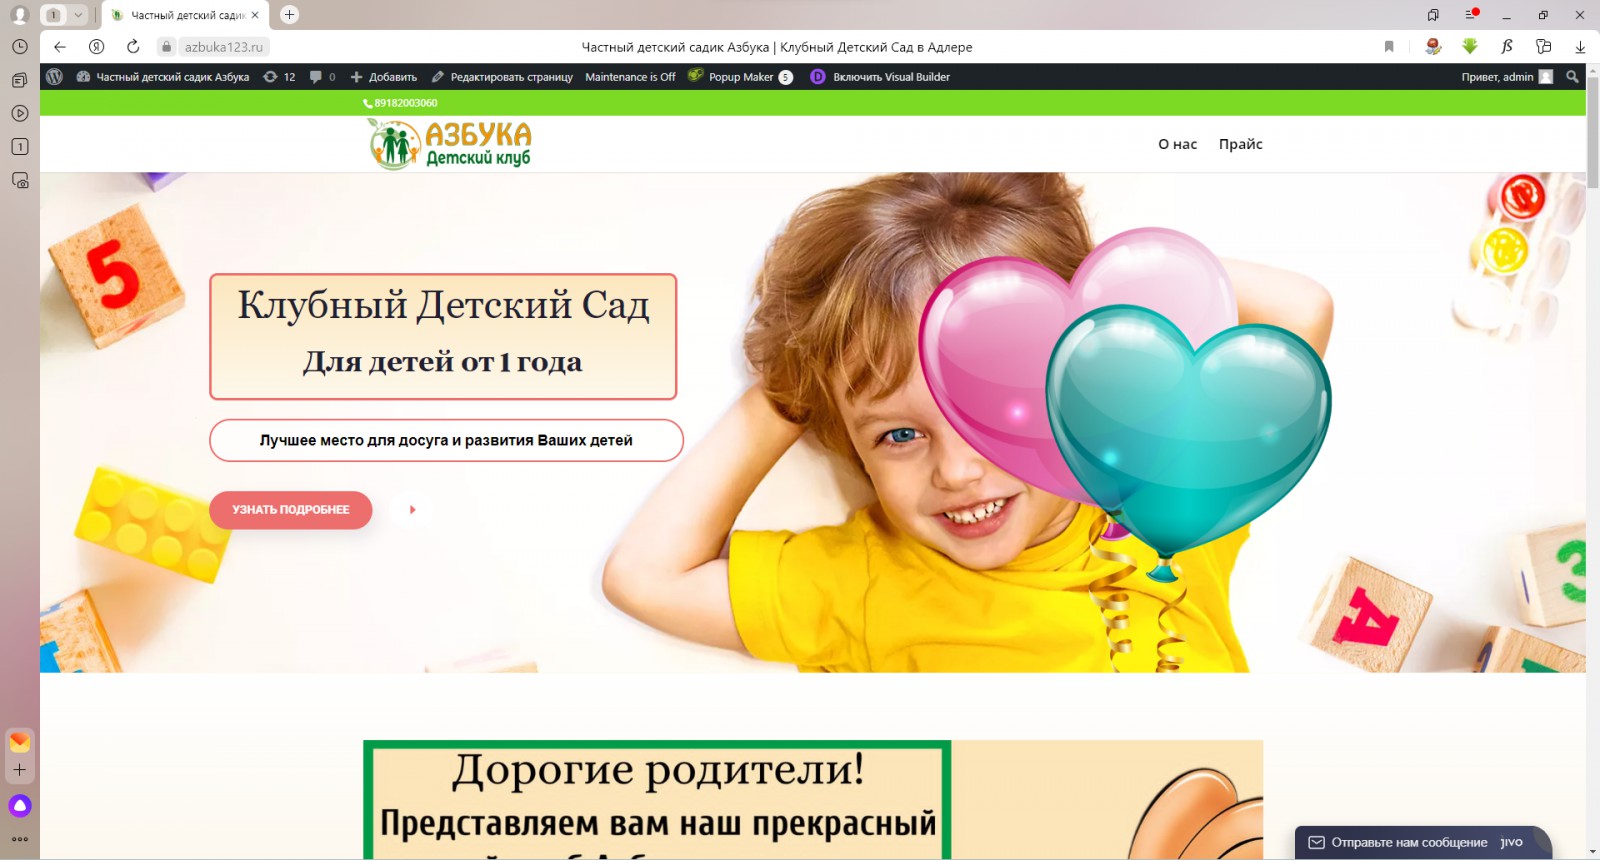Open the video play icon in sidebar
Viewport: 1600px width, 860px height.
pos(19,113)
